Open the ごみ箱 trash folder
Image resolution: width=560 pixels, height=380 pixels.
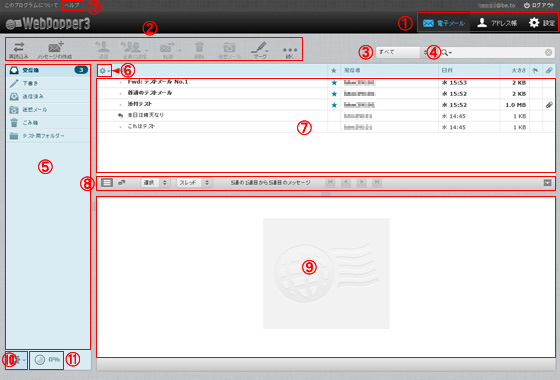point(48,122)
